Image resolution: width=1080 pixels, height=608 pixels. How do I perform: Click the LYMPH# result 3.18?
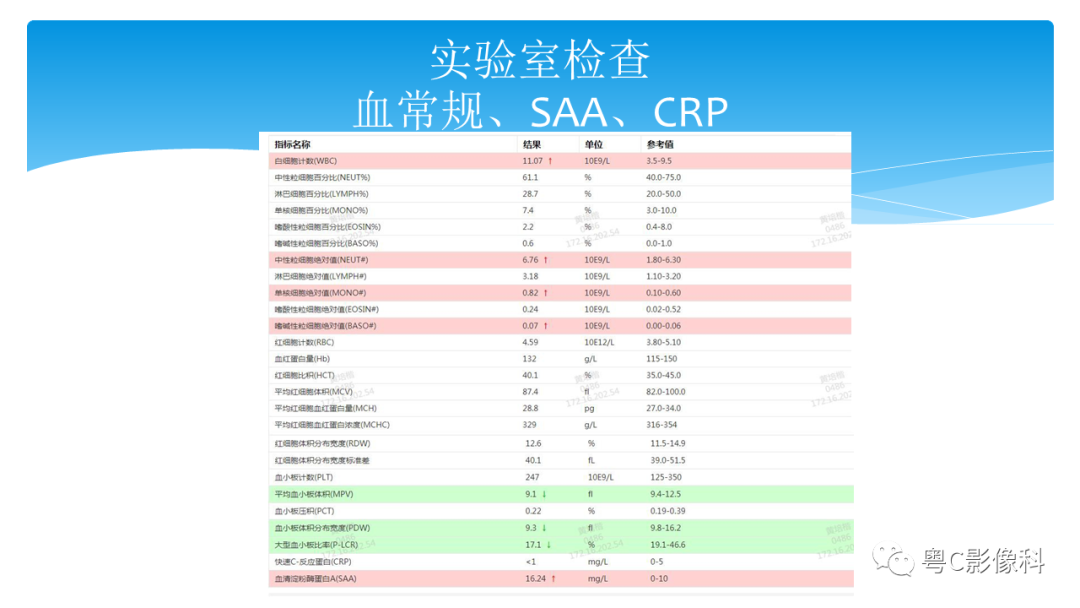pyautogui.click(x=530, y=277)
